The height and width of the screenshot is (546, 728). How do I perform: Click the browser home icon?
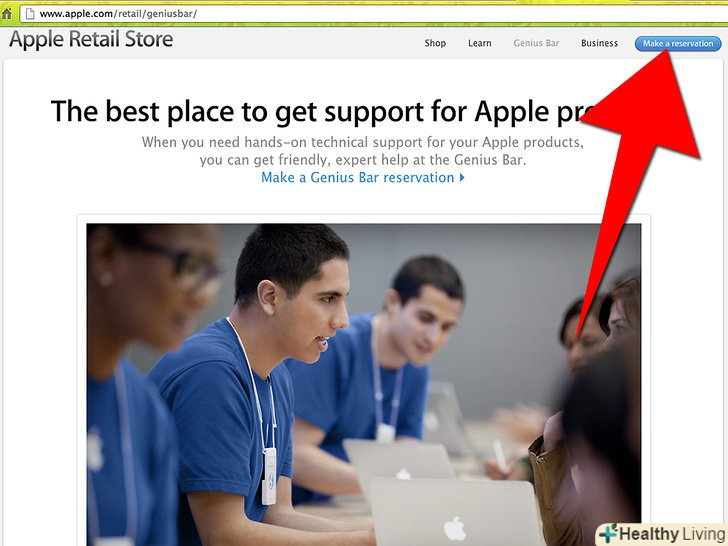click(x=7, y=14)
